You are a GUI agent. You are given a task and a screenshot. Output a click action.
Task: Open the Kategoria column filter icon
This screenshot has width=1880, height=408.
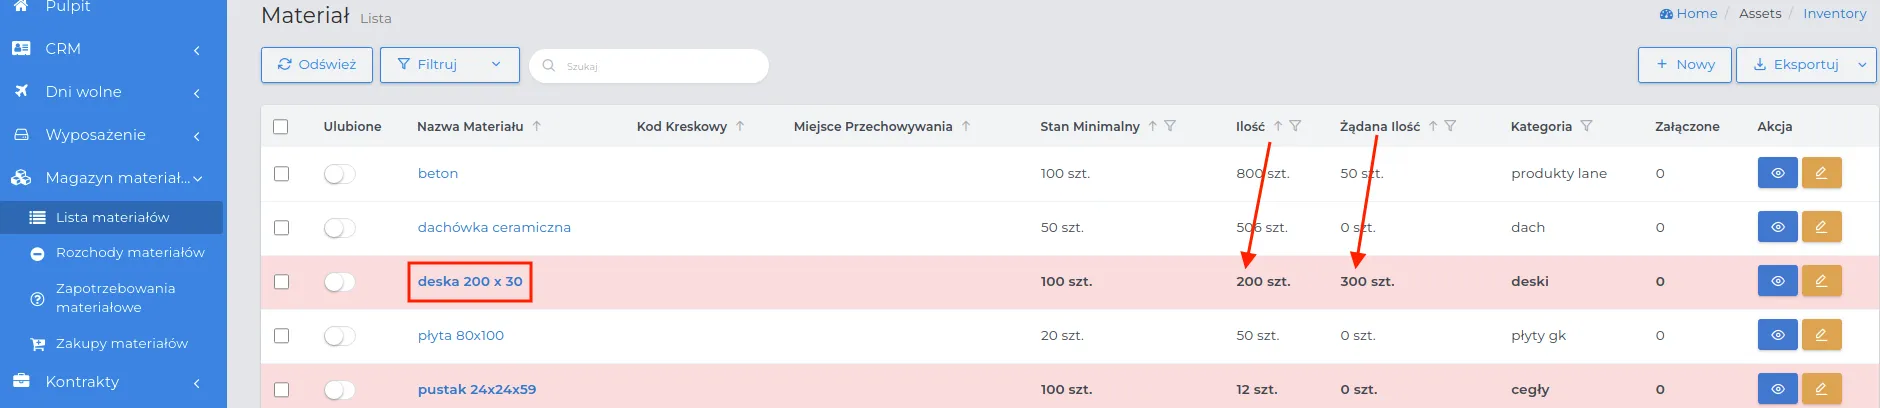[1586, 126]
